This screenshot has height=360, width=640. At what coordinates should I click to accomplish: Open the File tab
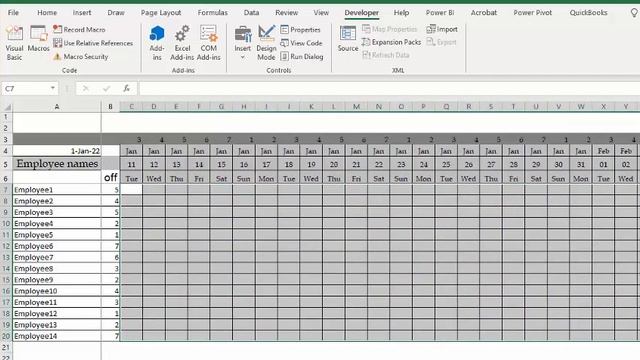coord(13,13)
